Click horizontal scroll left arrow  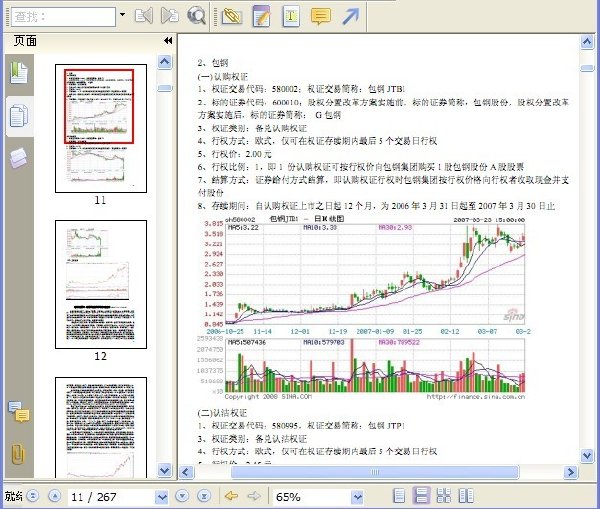coord(186,472)
